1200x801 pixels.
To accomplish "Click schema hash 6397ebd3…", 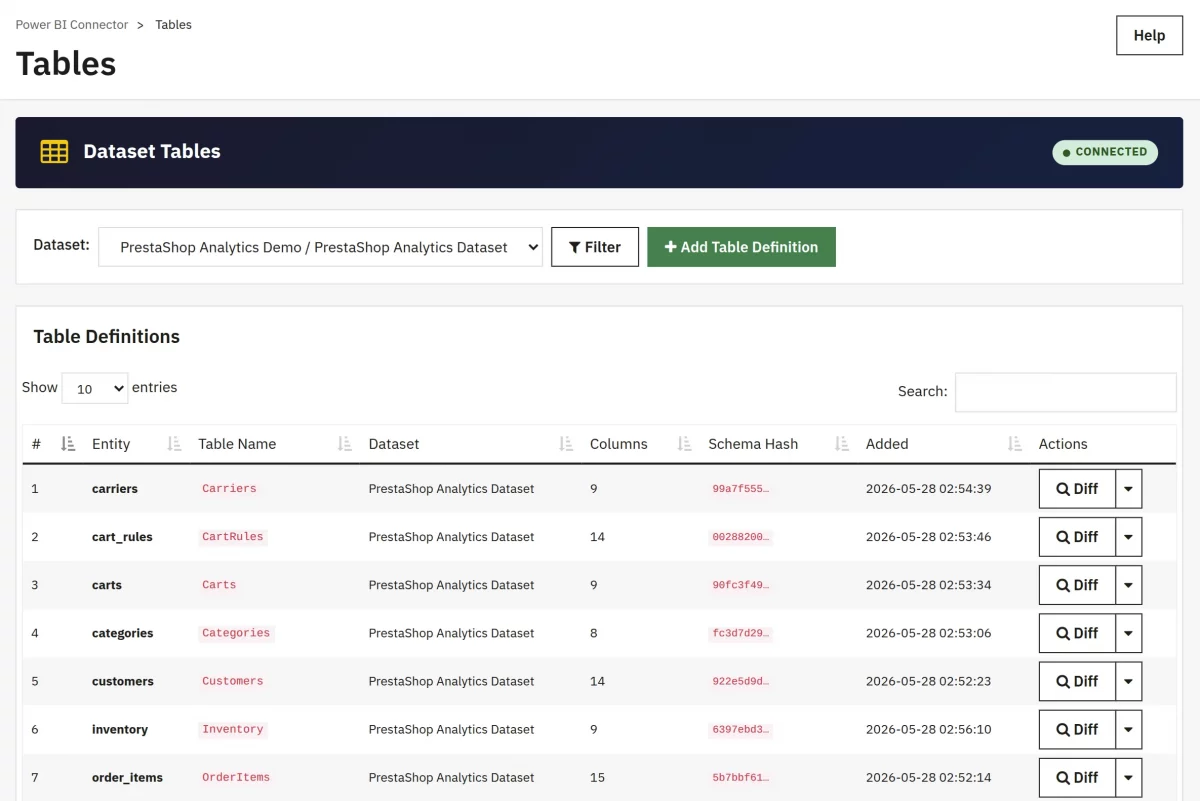I will tap(741, 729).
